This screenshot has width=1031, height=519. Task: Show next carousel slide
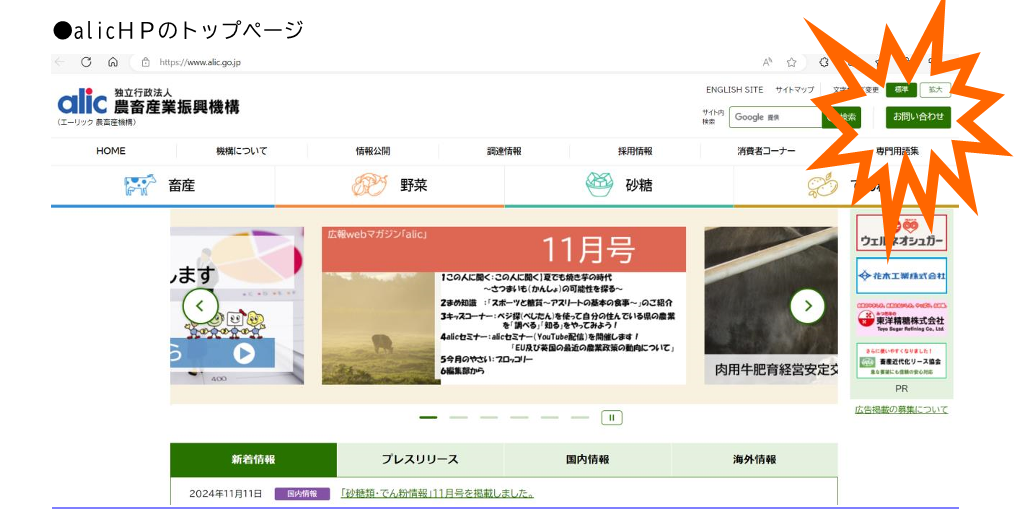pos(807,306)
